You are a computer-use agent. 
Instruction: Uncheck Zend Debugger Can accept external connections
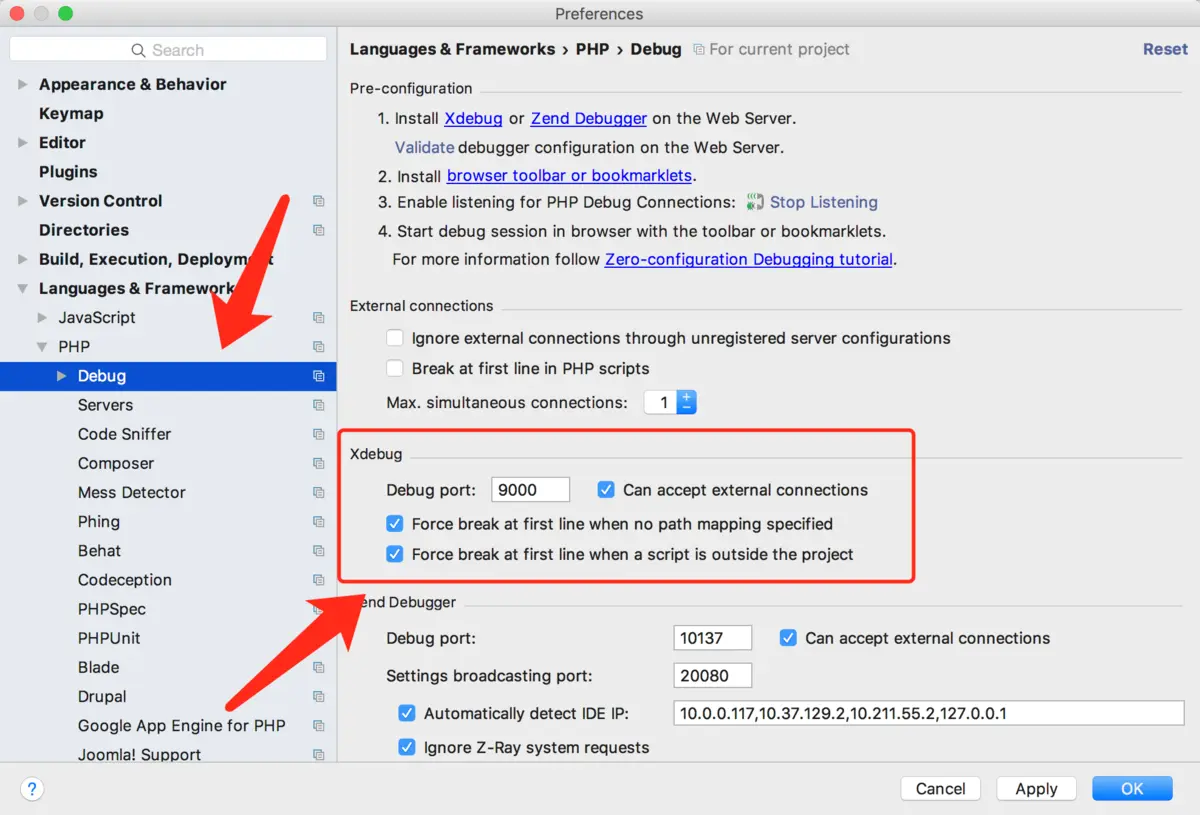(788, 638)
